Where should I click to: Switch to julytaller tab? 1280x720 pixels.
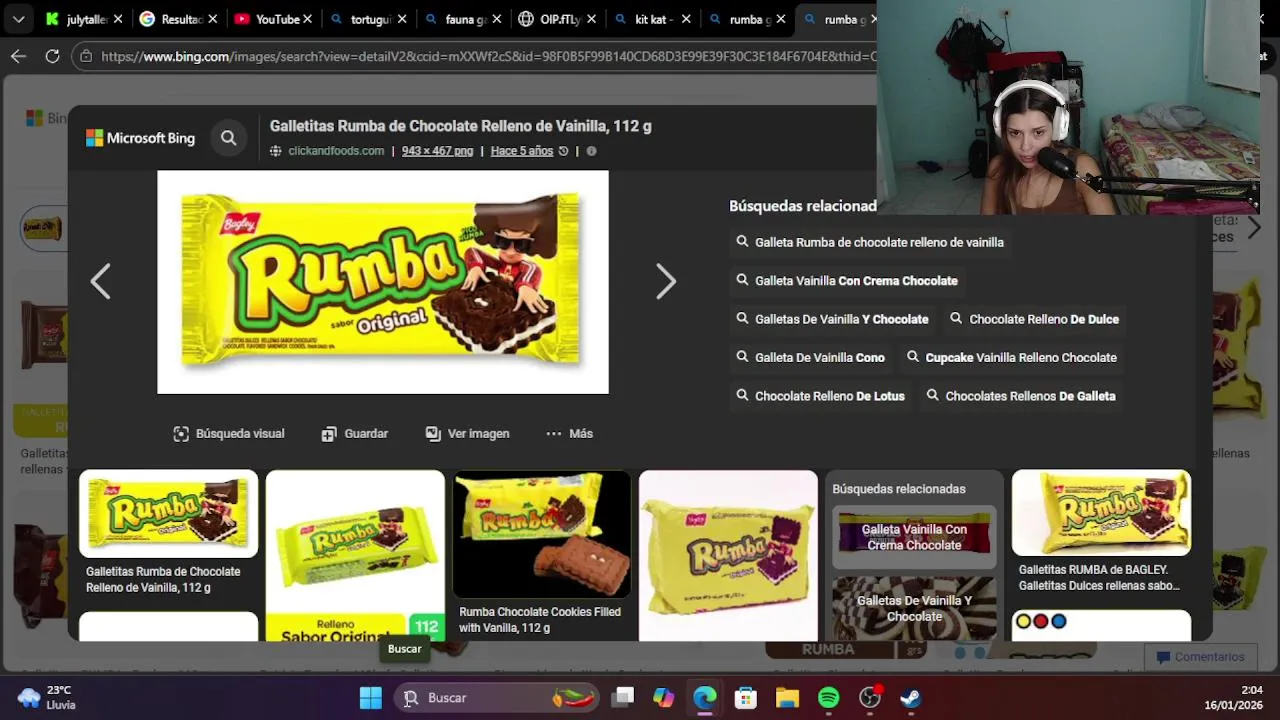click(x=77, y=19)
